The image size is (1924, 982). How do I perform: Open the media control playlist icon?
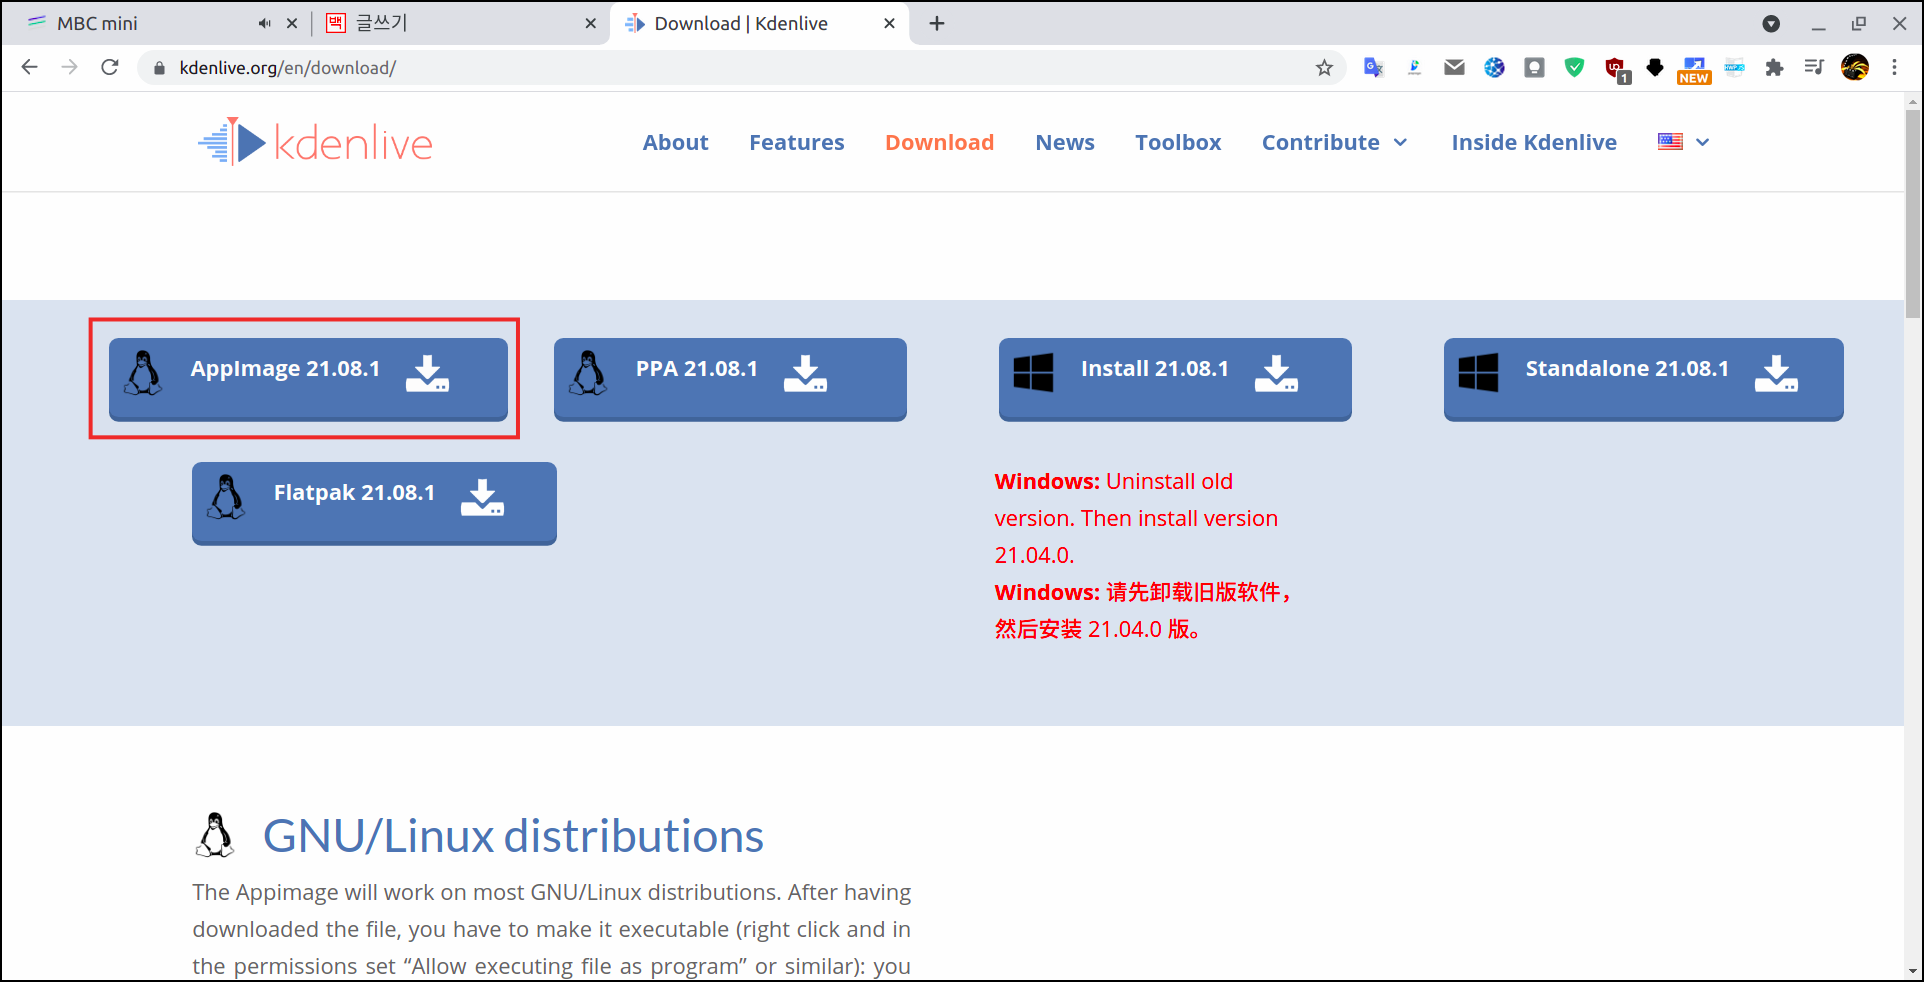pyautogui.click(x=1814, y=67)
